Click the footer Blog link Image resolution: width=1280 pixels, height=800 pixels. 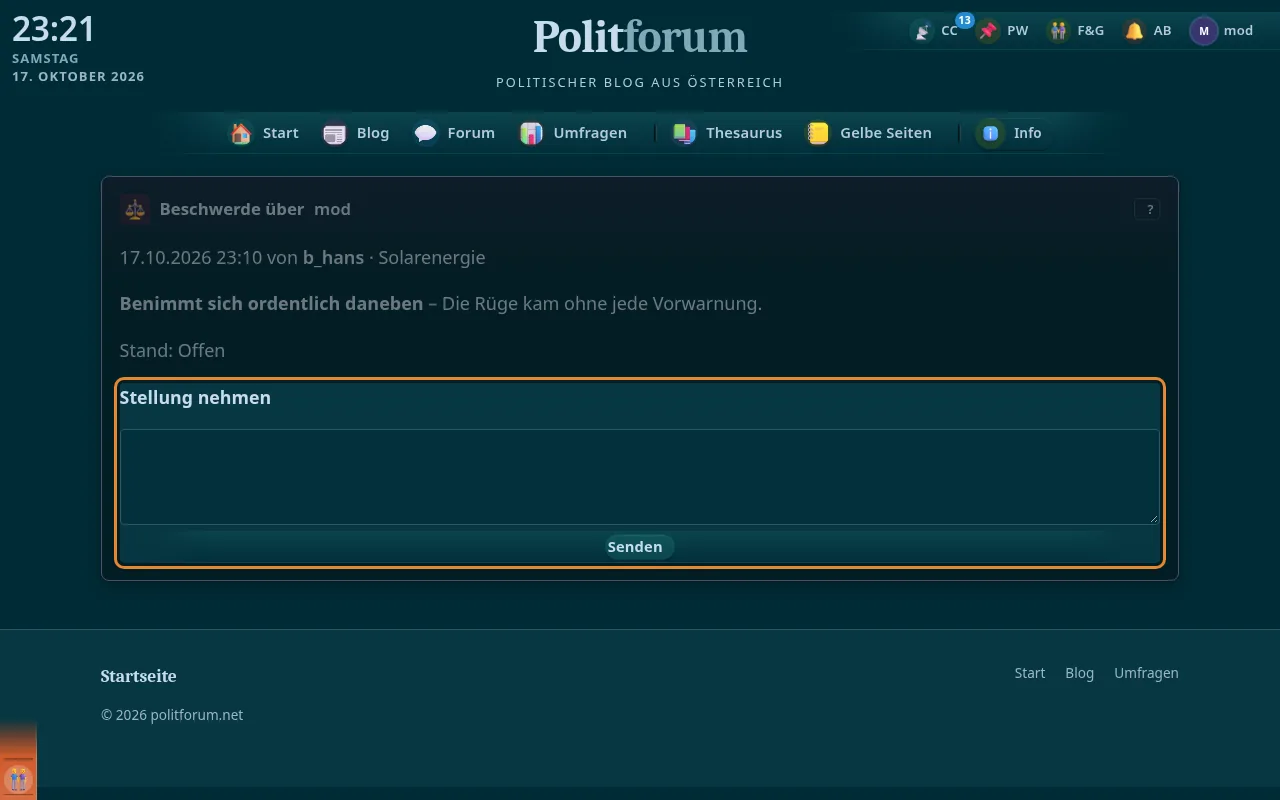[x=1080, y=673]
